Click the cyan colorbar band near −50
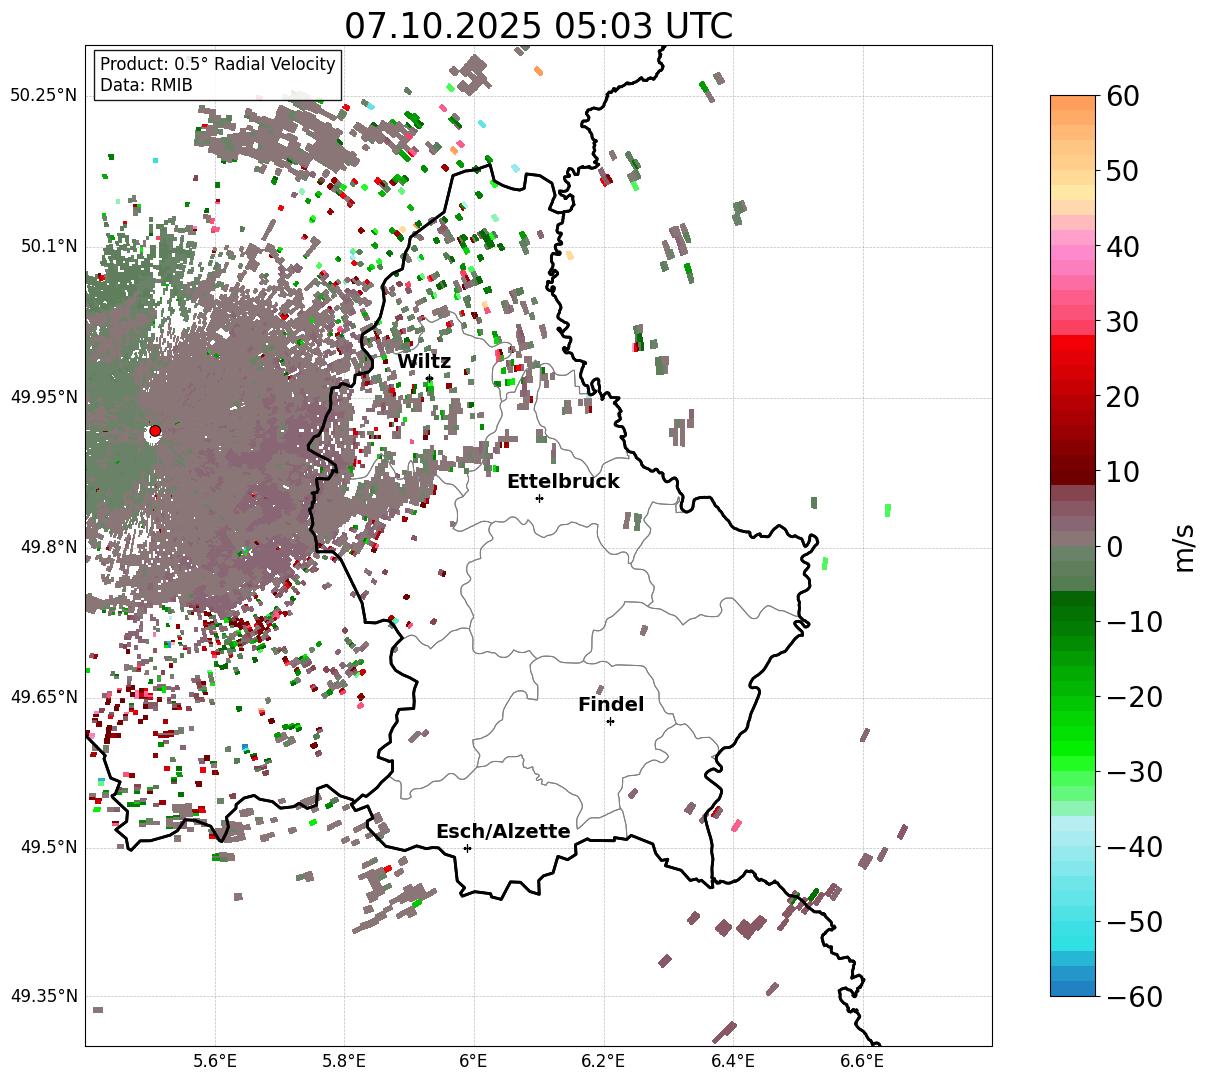The height and width of the screenshot is (1081, 1207). click(x=1073, y=922)
